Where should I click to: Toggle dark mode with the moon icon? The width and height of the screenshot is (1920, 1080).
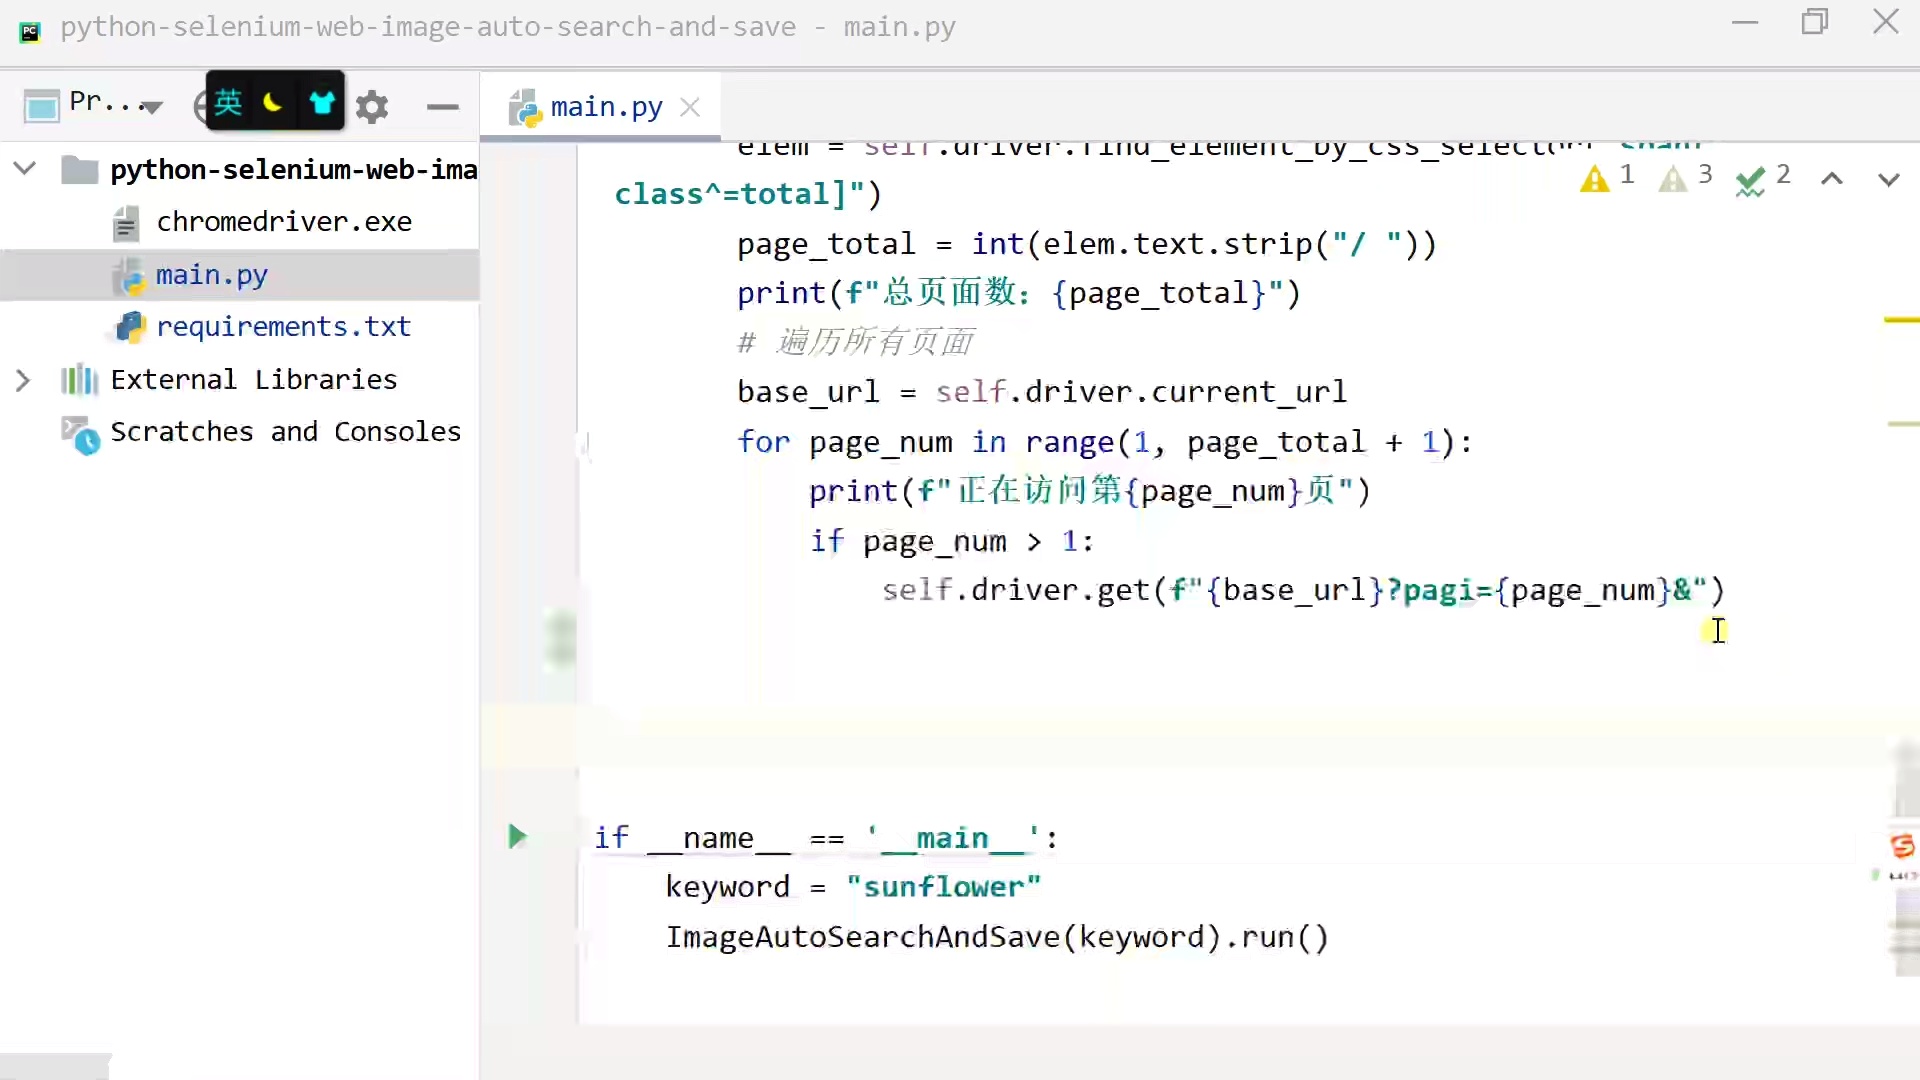pyautogui.click(x=274, y=104)
